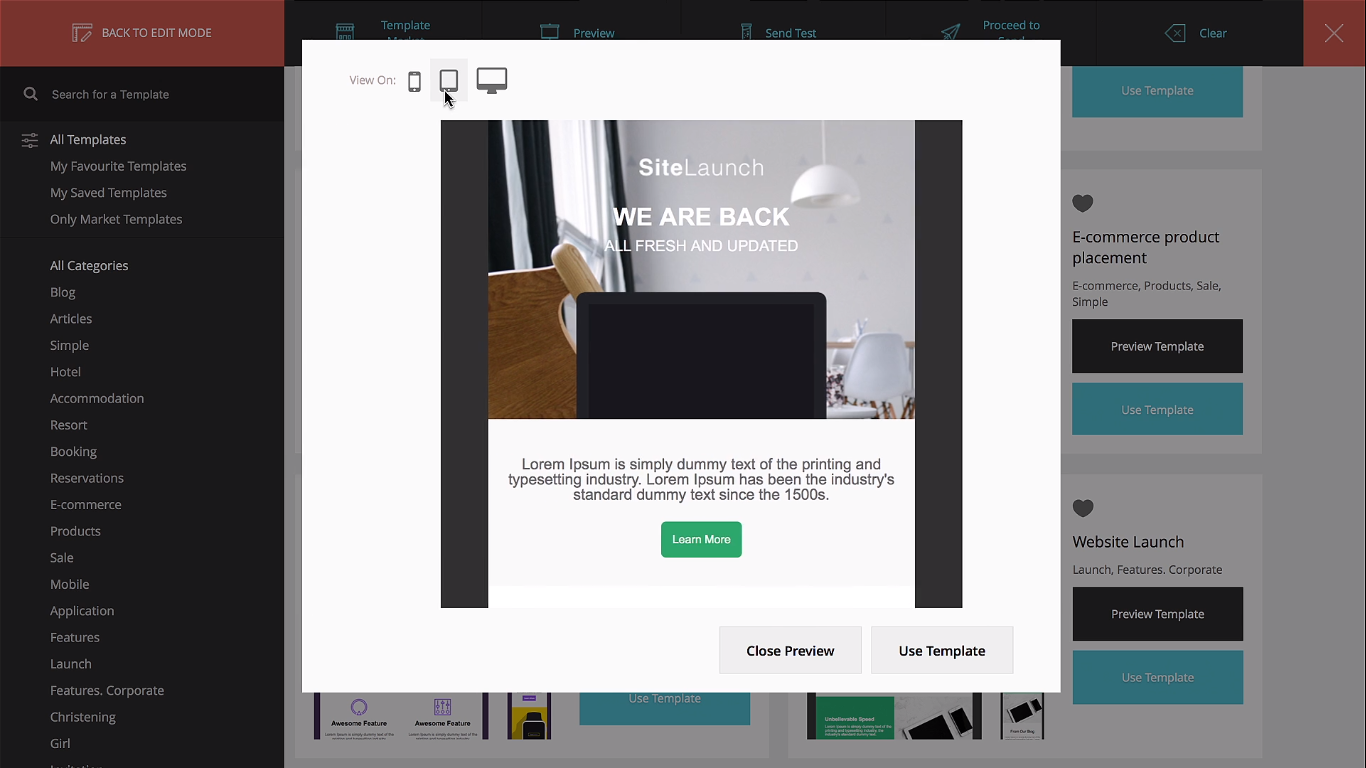Select the Blog category
The width and height of the screenshot is (1366, 768).
click(63, 292)
